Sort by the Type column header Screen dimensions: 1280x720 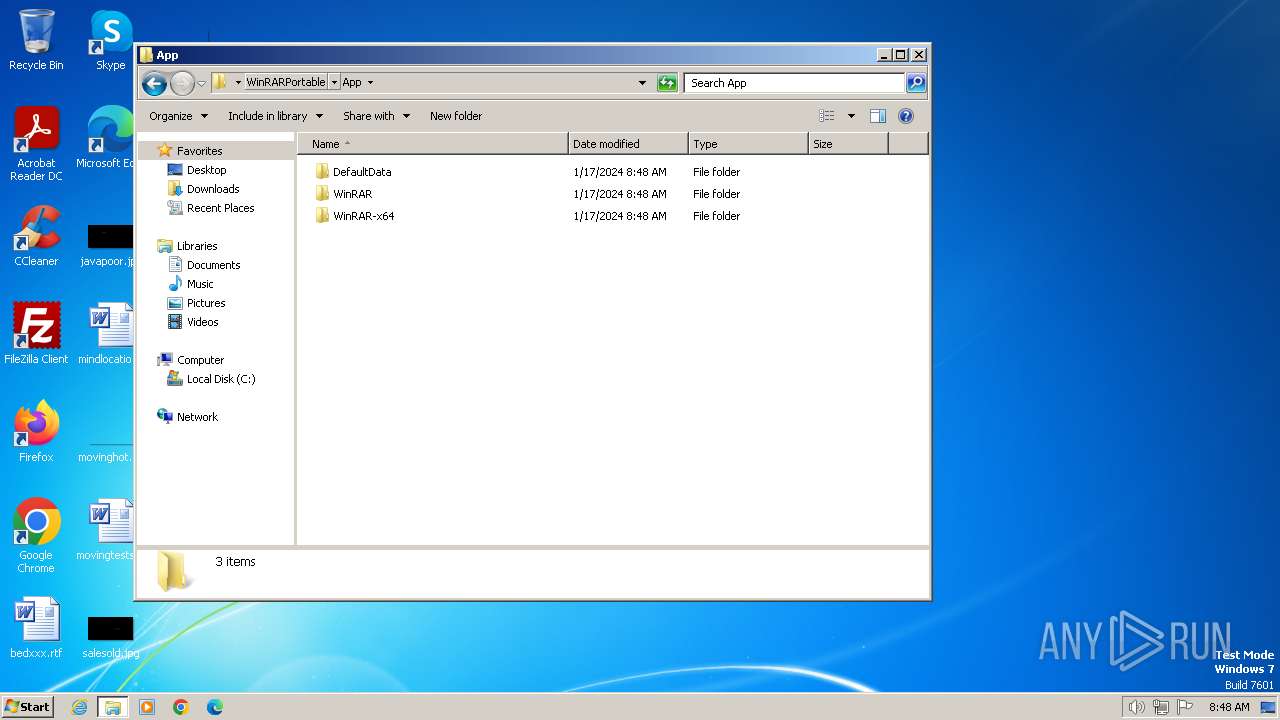(748, 144)
